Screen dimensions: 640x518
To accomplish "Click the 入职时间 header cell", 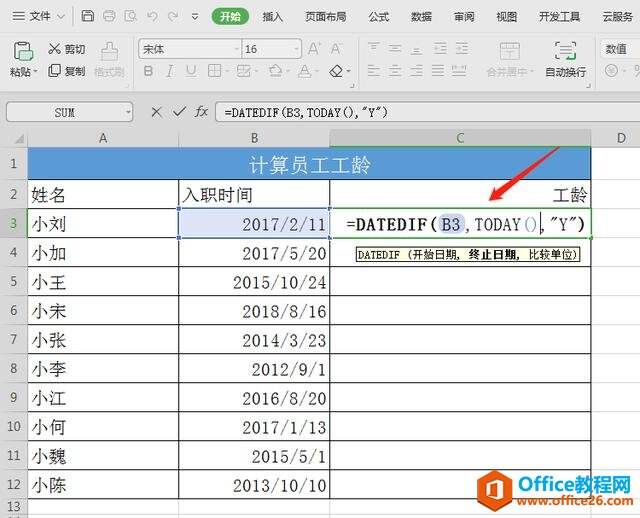I will pyautogui.click(x=254, y=194).
